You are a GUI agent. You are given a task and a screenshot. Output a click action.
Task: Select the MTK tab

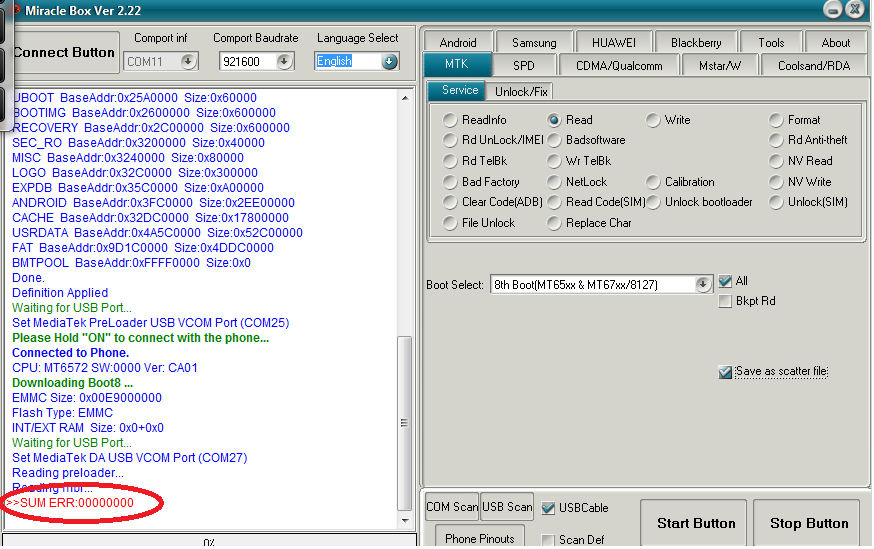[457, 64]
